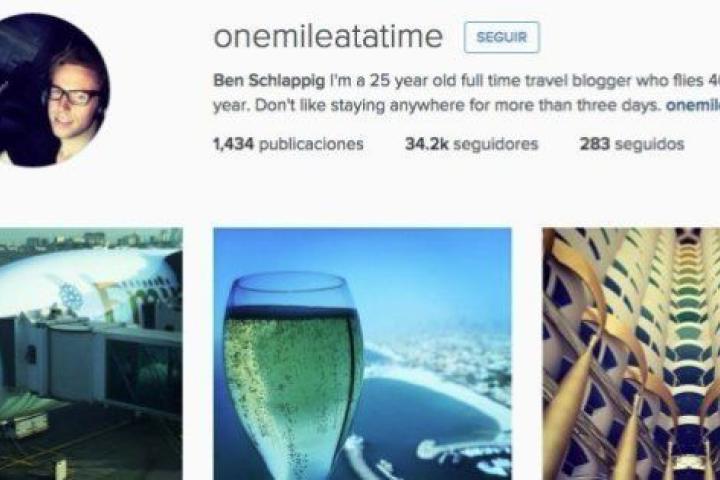Open the hotel atrium interior photo
Viewport: 720px width, 480px height.
tap(631, 354)
